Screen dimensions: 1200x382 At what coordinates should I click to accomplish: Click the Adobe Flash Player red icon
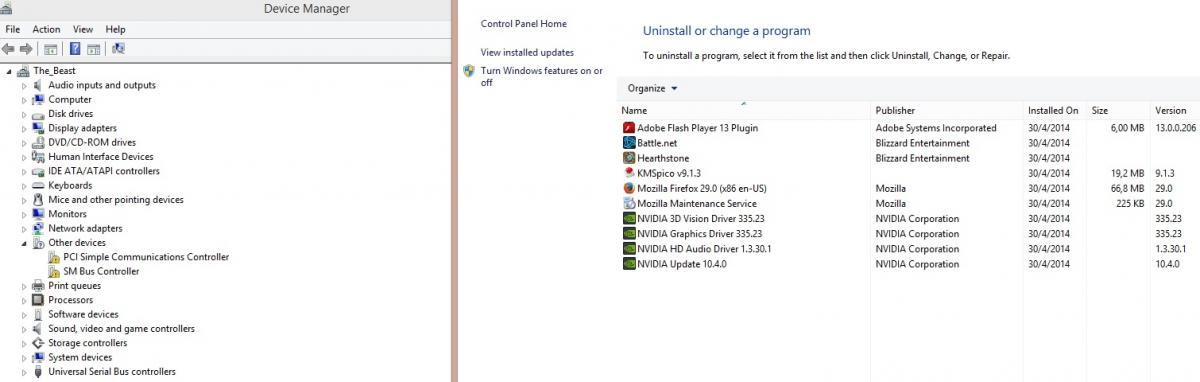pos(629,128)
